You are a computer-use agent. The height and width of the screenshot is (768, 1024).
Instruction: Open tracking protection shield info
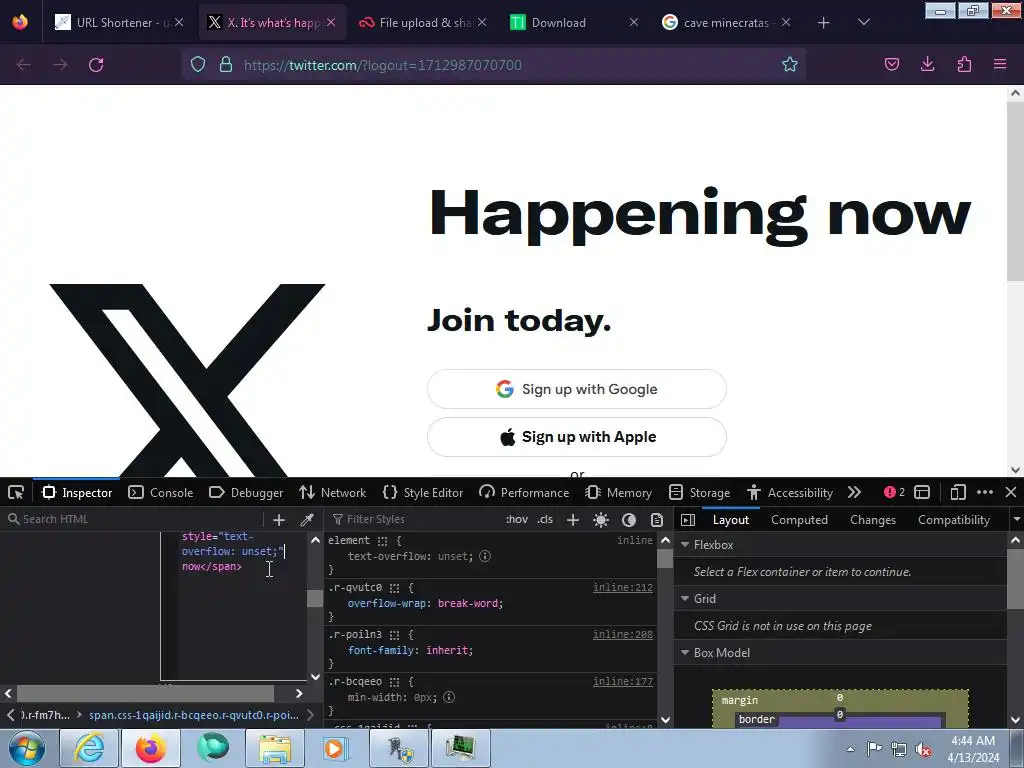(198, 65)
